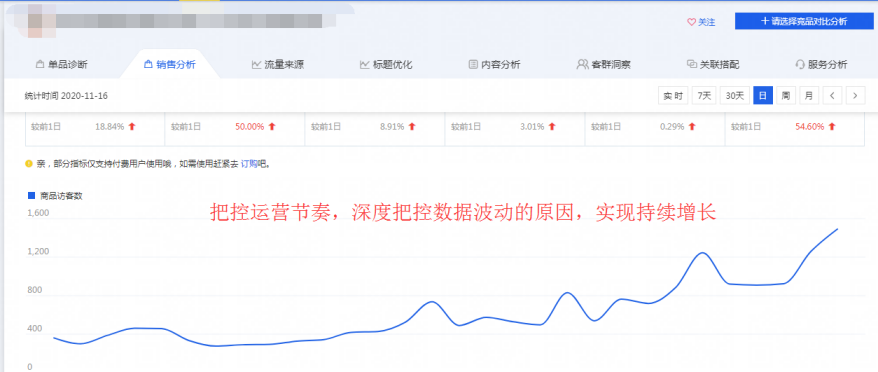Select the 30天 time range
Screen dimensions: 878x372
pos(734,96)
